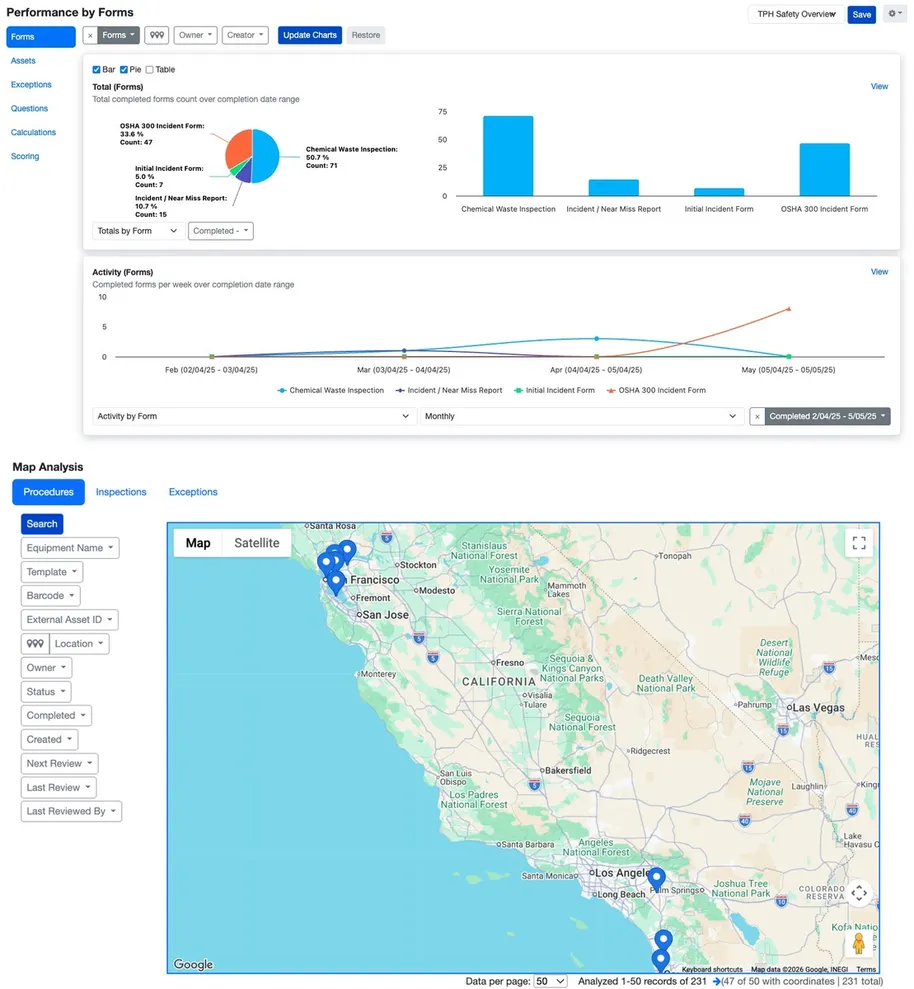Click the orange OSHA 300 pie slice
This screenshot has width=914, height=989.
click(x=238, y=148)
